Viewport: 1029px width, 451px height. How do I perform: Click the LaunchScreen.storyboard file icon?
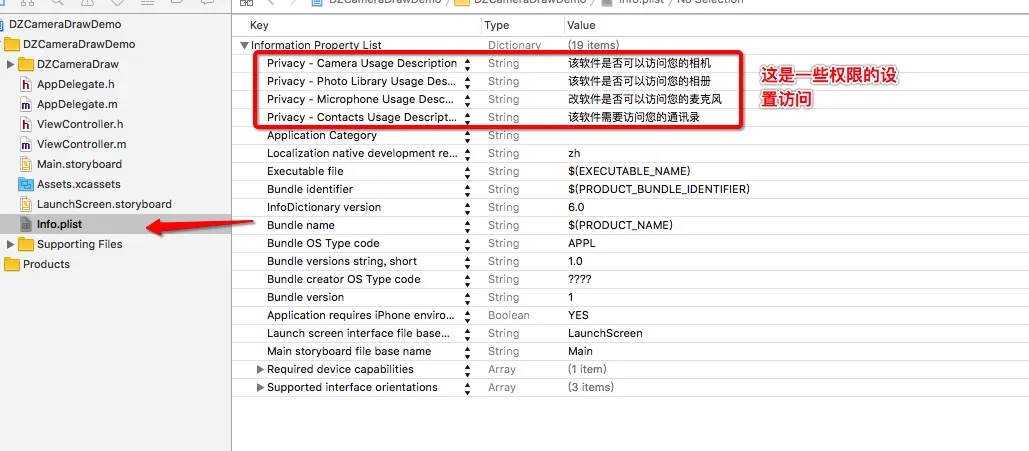26,204
